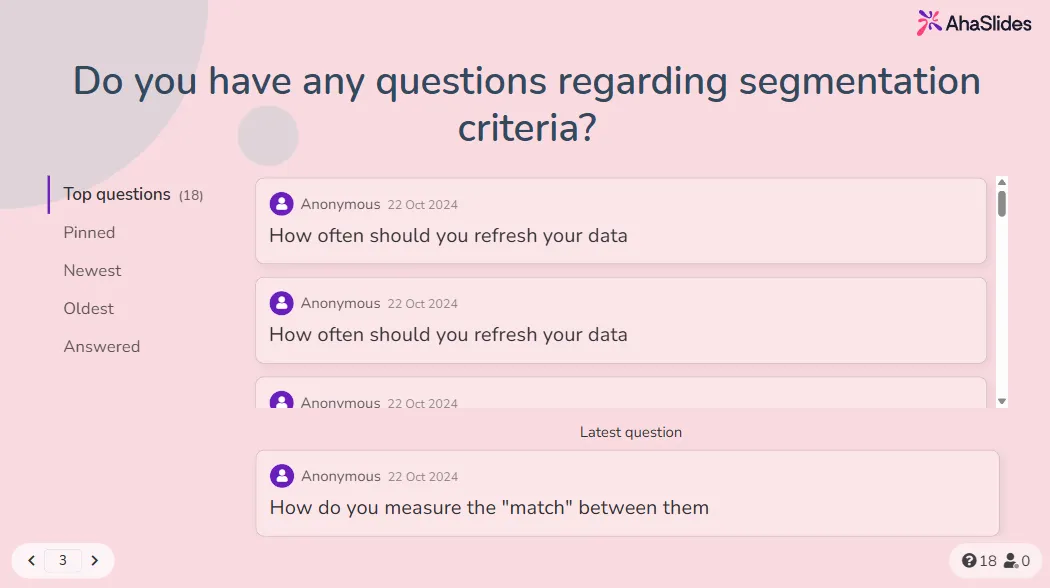Click the slide number 3 field
Viewport: 1050px width, 588px height.
point(63,561)
